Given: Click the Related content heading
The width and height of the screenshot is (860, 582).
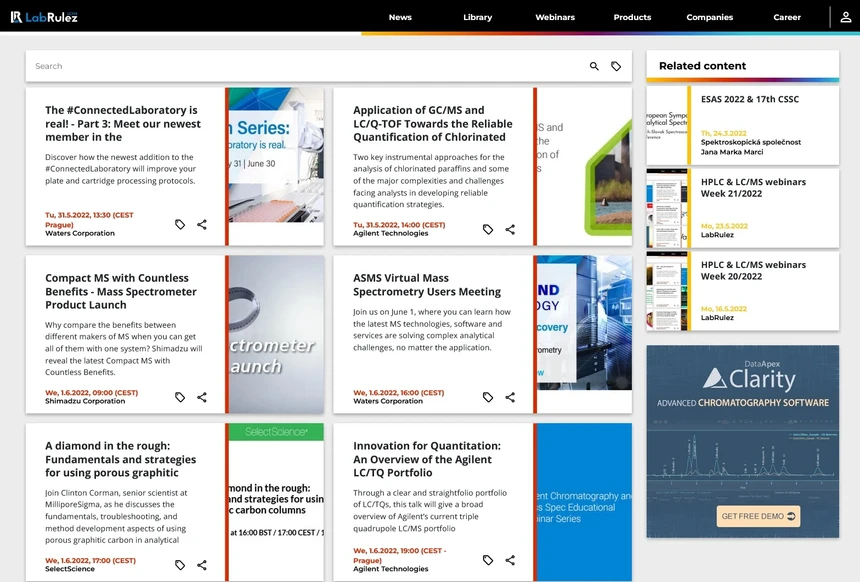Looking at the screenshot, I should (x=703, y=66).
